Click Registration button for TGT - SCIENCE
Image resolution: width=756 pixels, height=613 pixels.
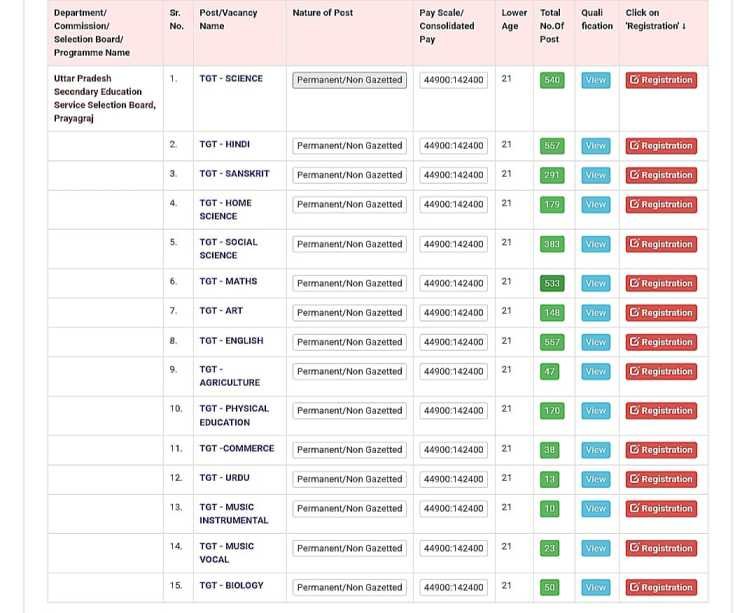point(661,80)
